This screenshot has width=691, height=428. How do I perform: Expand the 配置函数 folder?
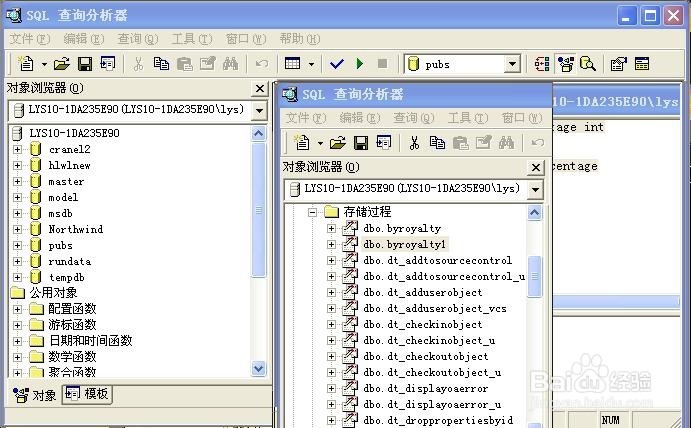click(17, 309)
